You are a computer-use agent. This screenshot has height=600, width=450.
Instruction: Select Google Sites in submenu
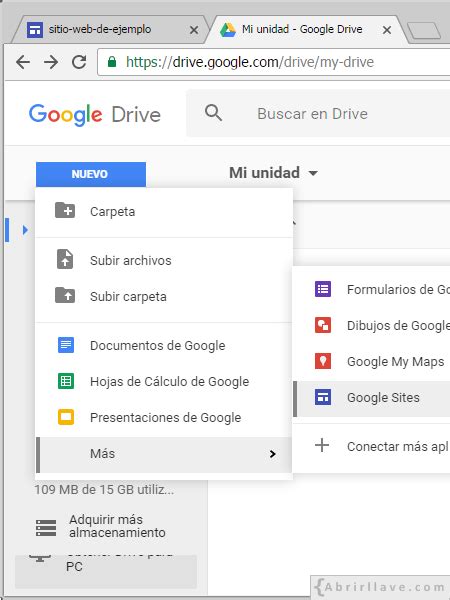click(372, 397)
